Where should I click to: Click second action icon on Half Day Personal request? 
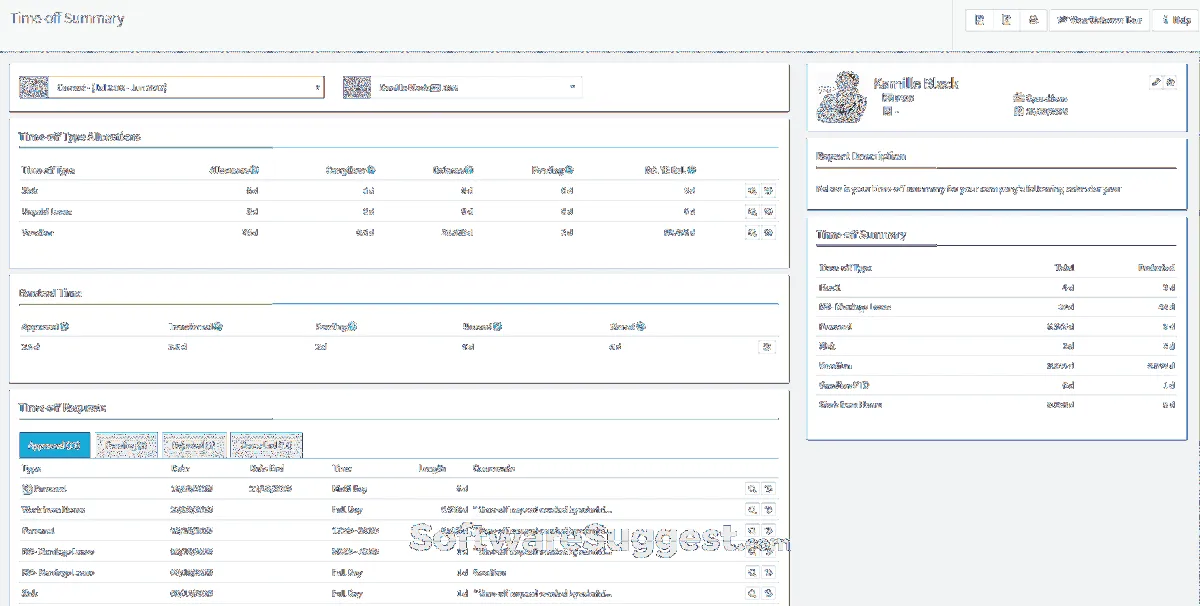pyautogui.click(x=768, y=489)
